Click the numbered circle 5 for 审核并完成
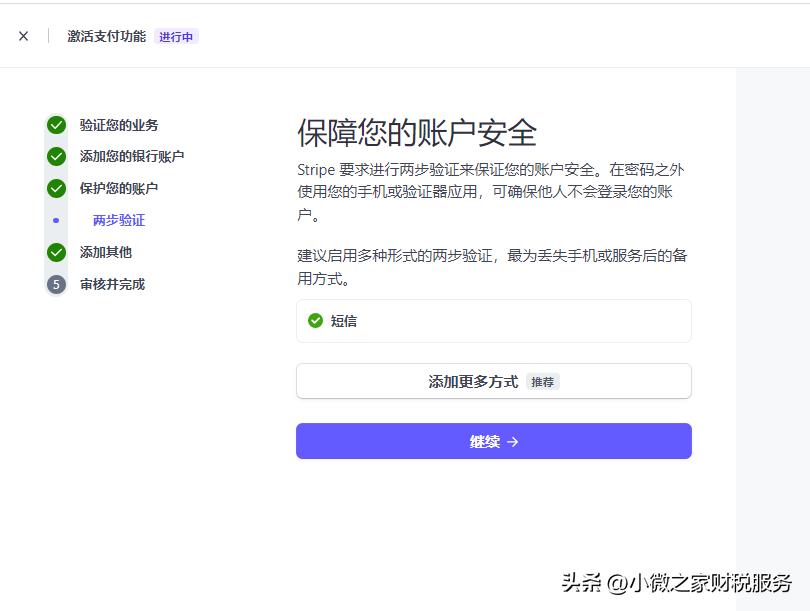 56,284
